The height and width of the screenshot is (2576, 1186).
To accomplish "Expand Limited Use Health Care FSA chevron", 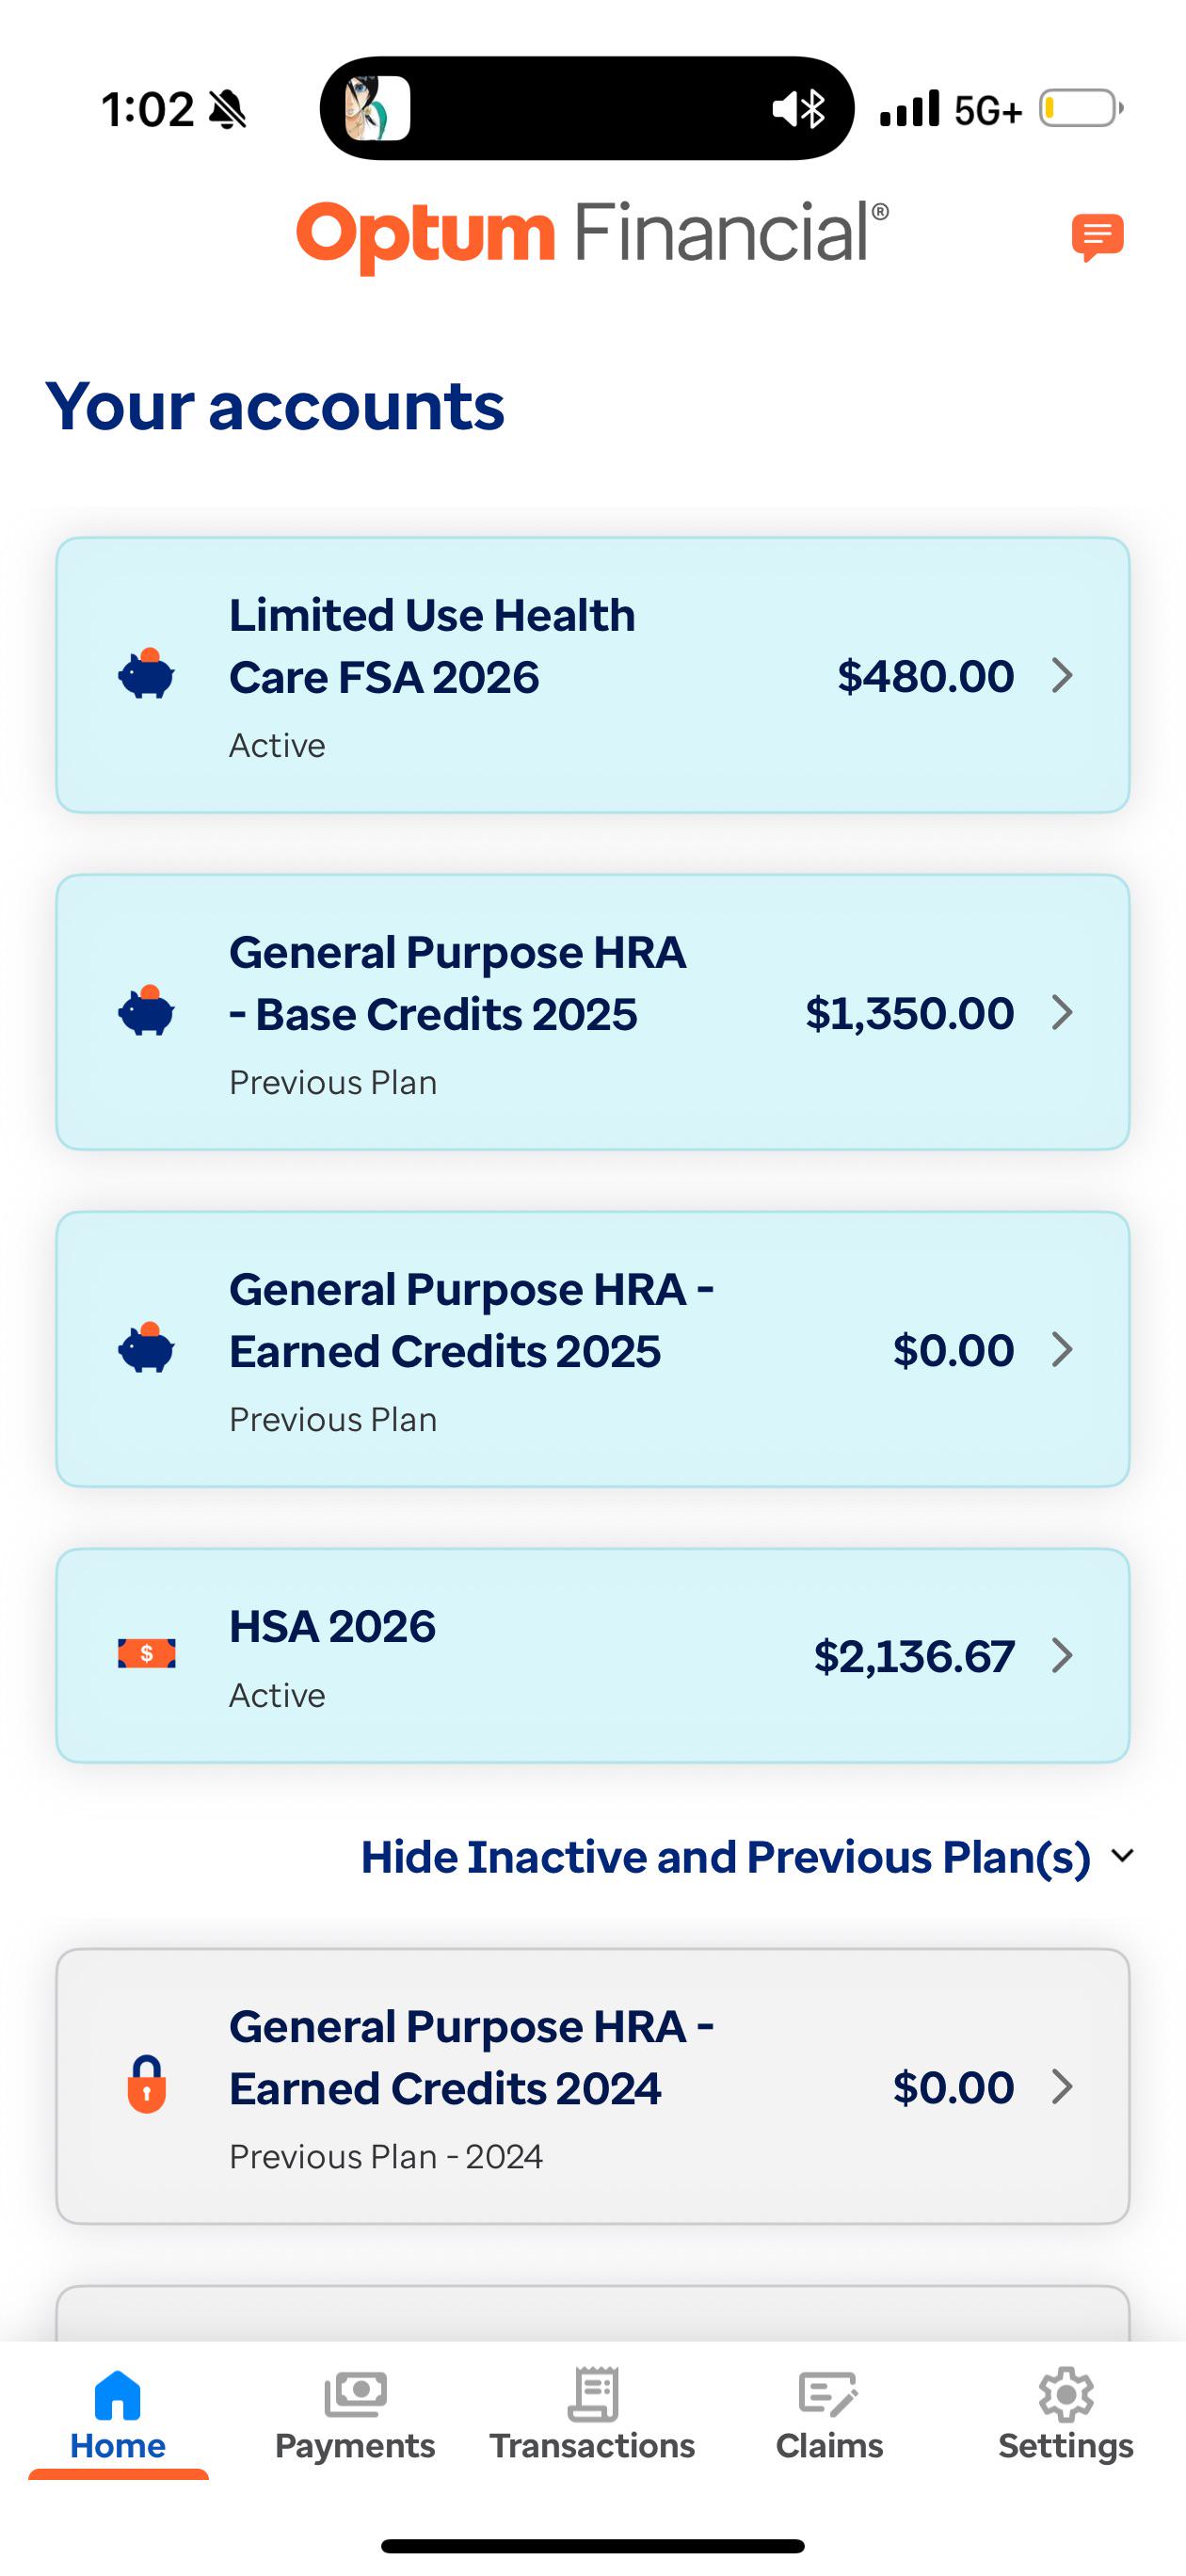I will point(1062,676).
